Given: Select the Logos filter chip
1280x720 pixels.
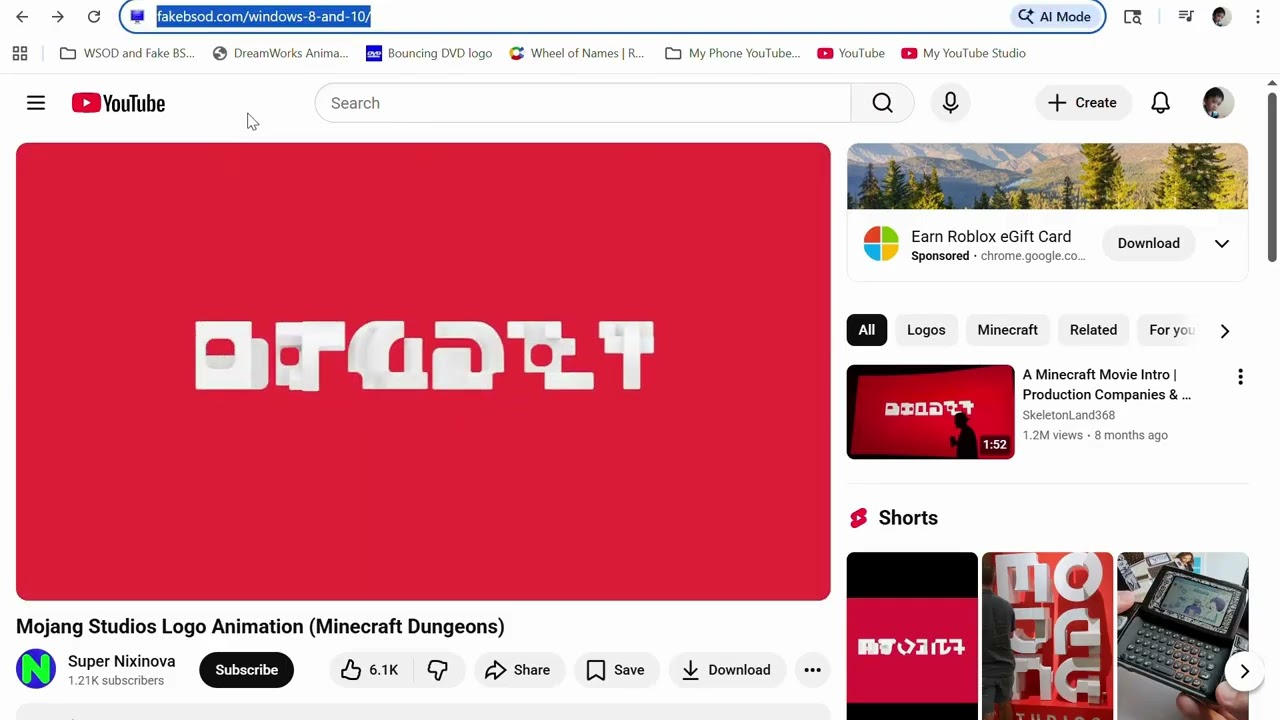Looking at the screenshot, I should click(x=926, y=330).
